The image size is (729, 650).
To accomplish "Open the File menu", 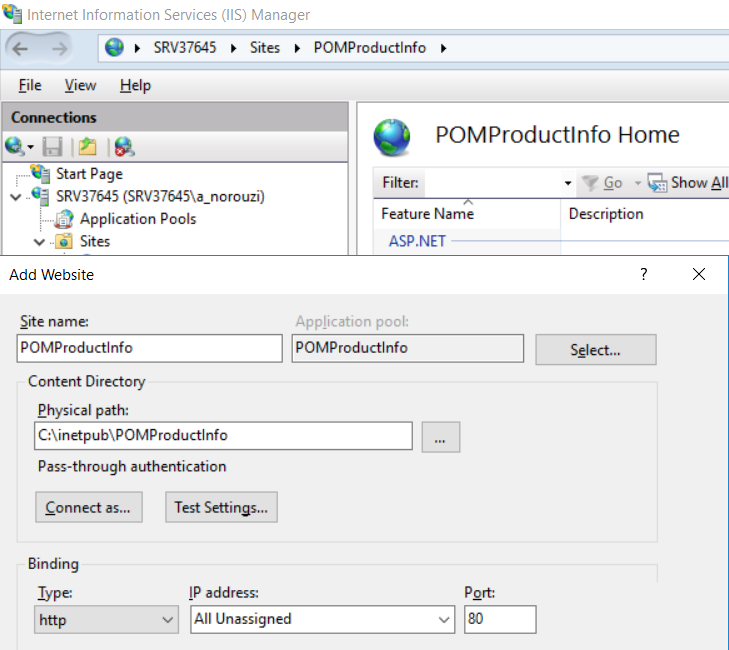I will pyautogui.click(x=30, y=86).
